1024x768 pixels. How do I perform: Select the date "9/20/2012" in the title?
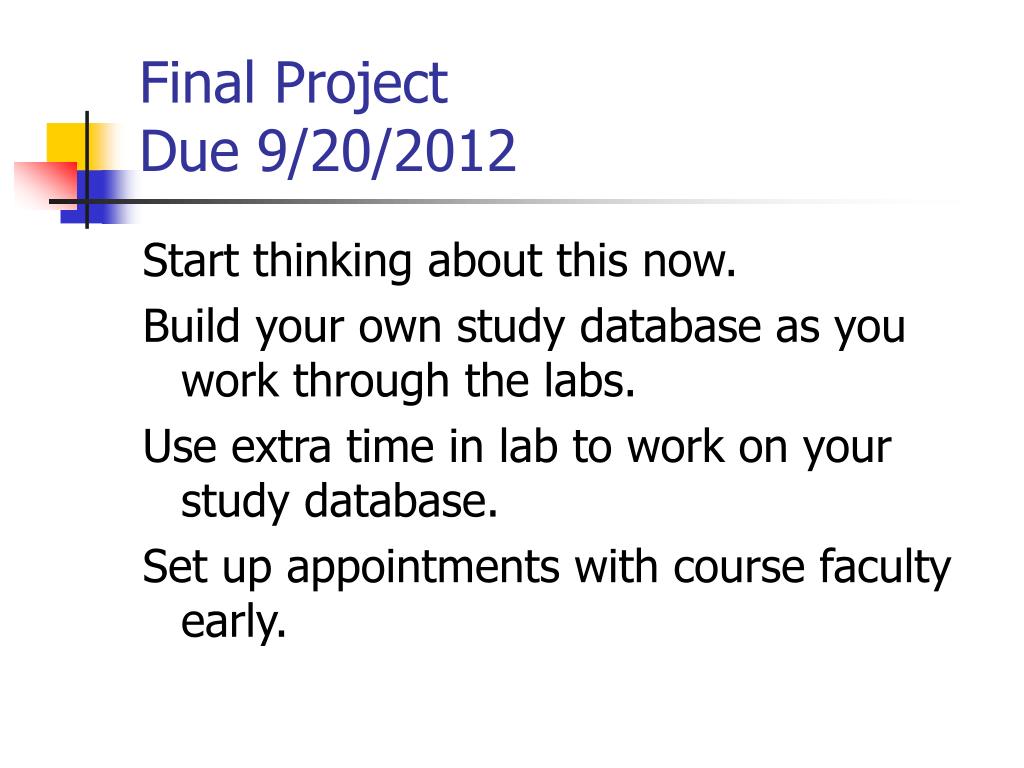tap(387, 152)
